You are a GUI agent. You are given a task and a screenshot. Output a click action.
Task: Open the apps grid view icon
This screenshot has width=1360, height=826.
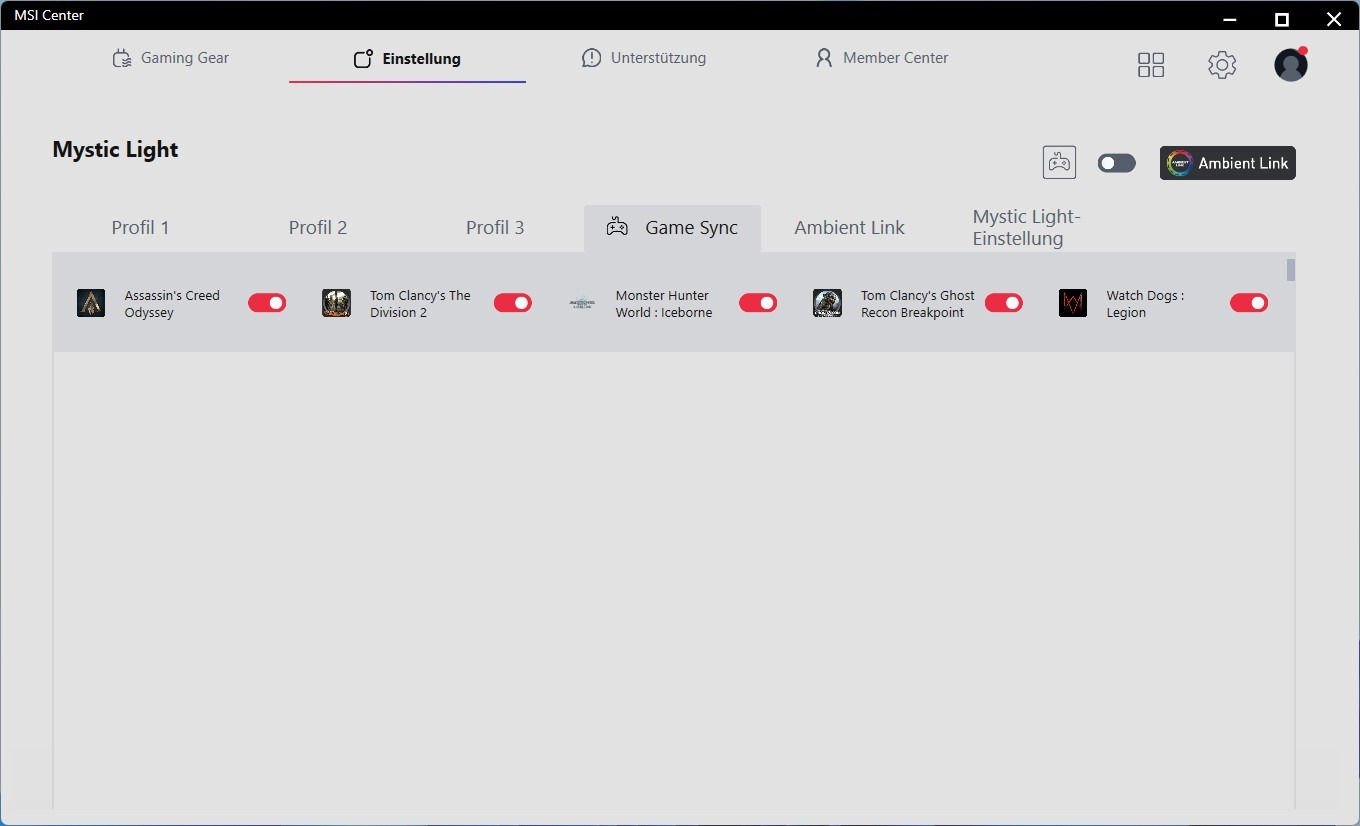[1151, 65]
